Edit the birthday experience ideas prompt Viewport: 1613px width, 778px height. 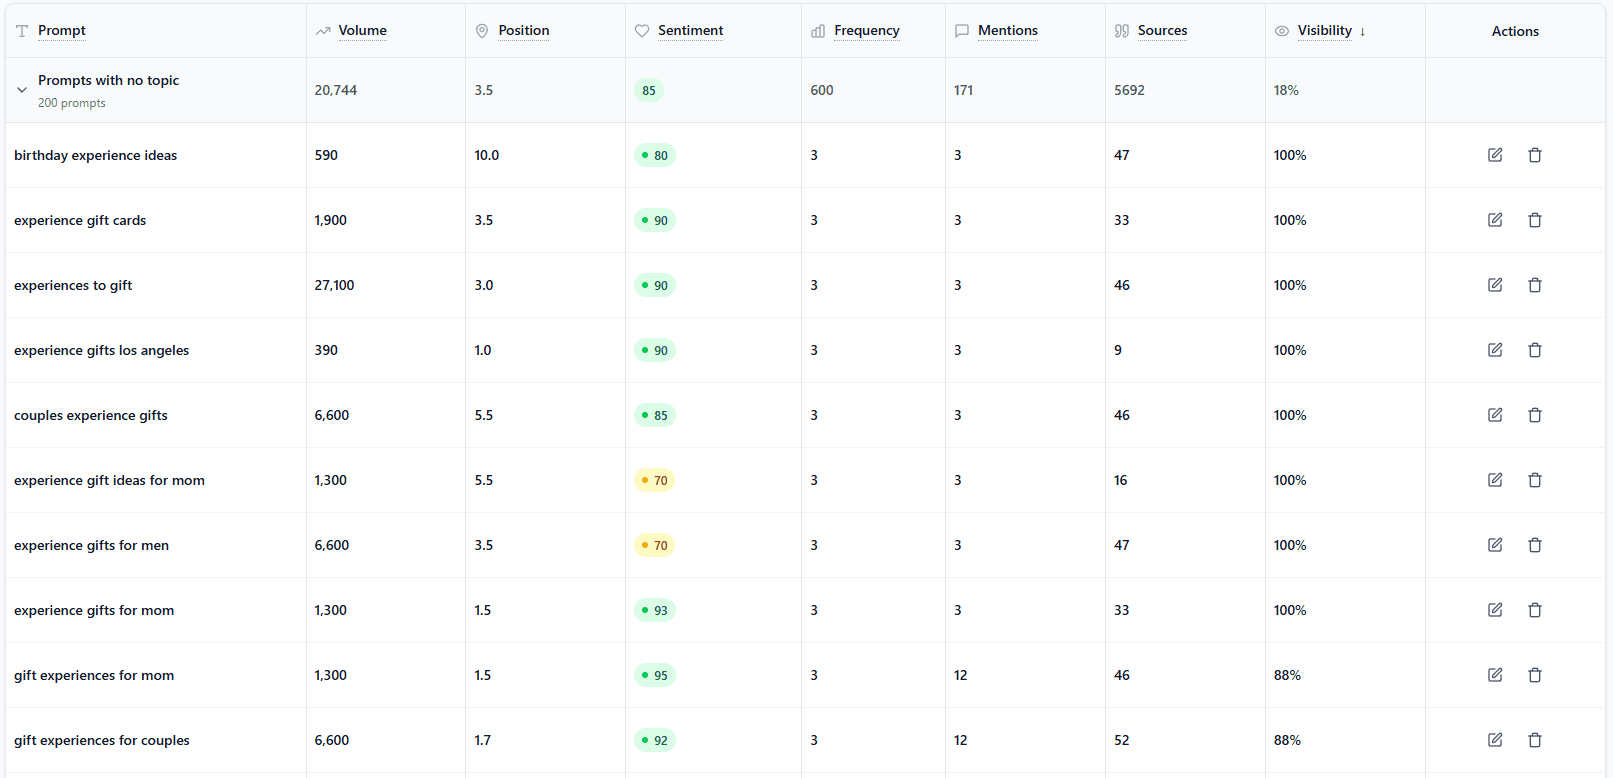click(1495, 155)
